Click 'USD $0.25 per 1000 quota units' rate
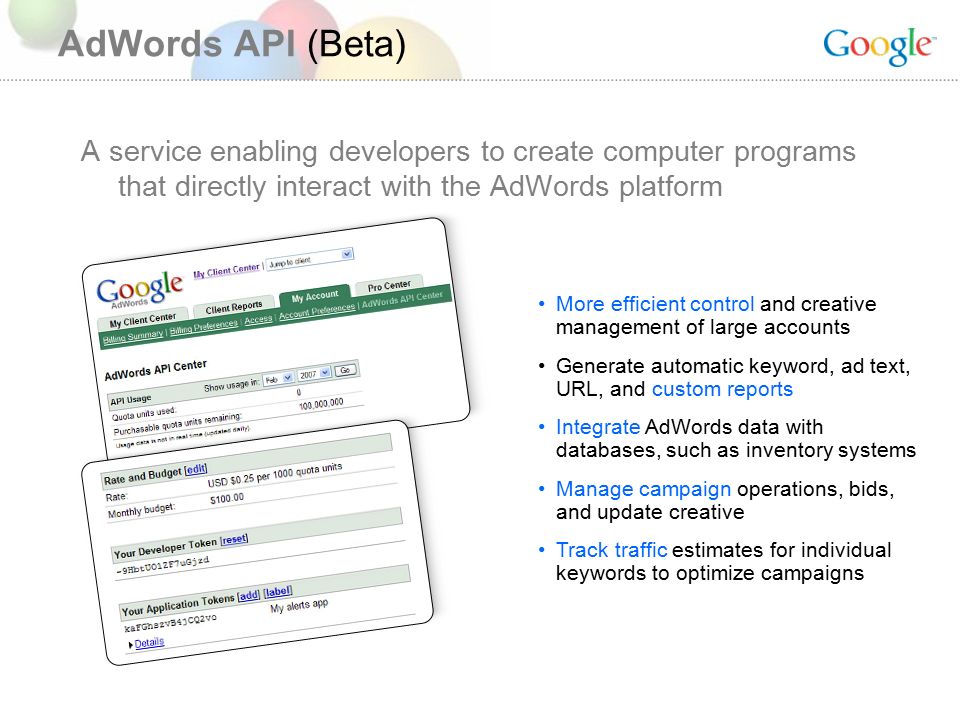Image resolution: width=960 pixels, height=720 pixels. 274,475
